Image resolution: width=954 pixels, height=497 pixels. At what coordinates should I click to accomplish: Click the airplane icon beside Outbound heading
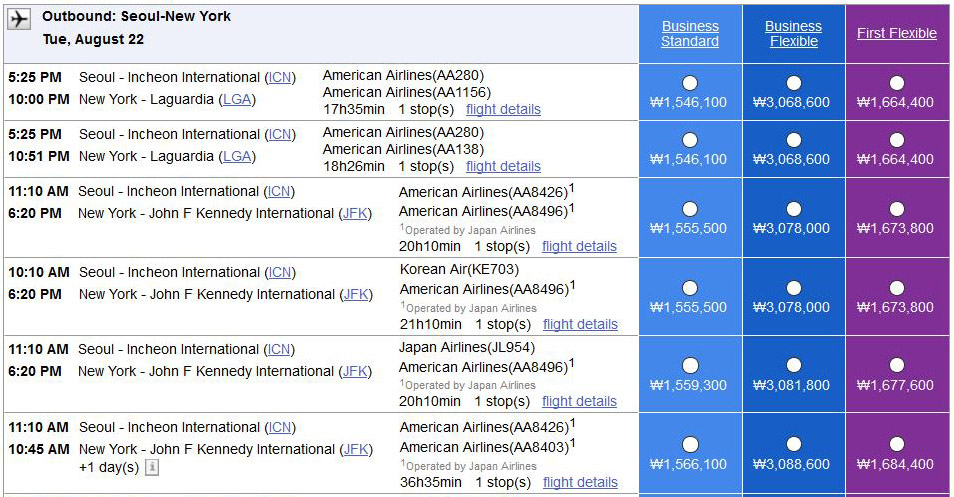coord(19,19)
